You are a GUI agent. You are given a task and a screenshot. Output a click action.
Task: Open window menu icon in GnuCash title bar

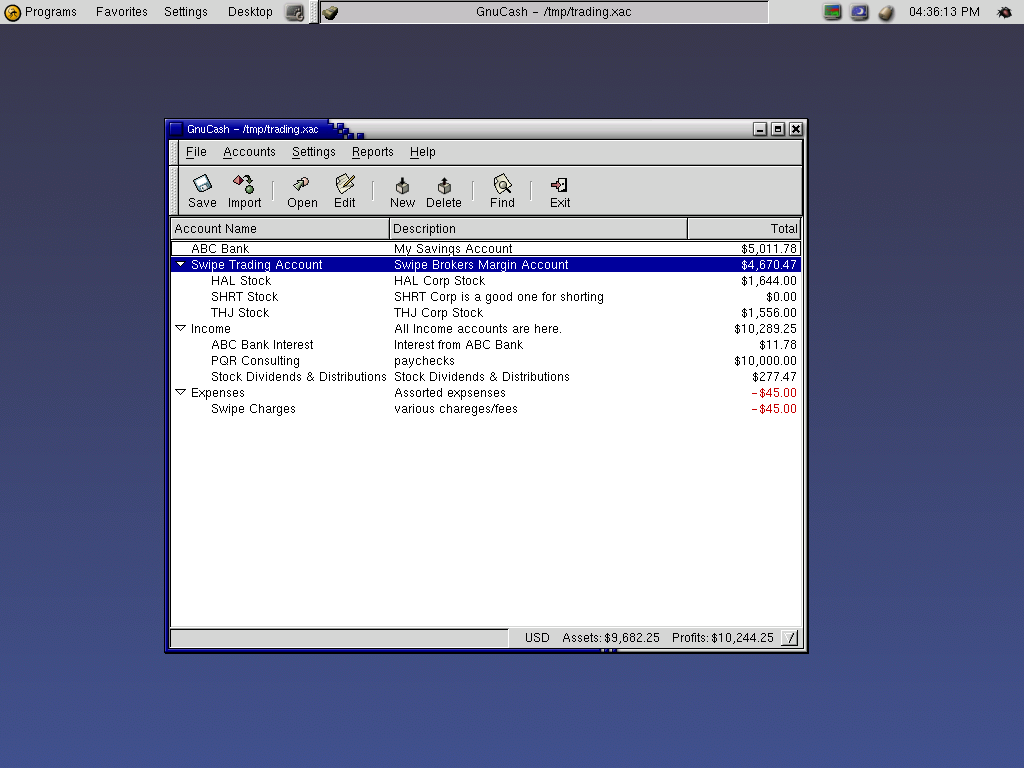[x=176, y=129]
